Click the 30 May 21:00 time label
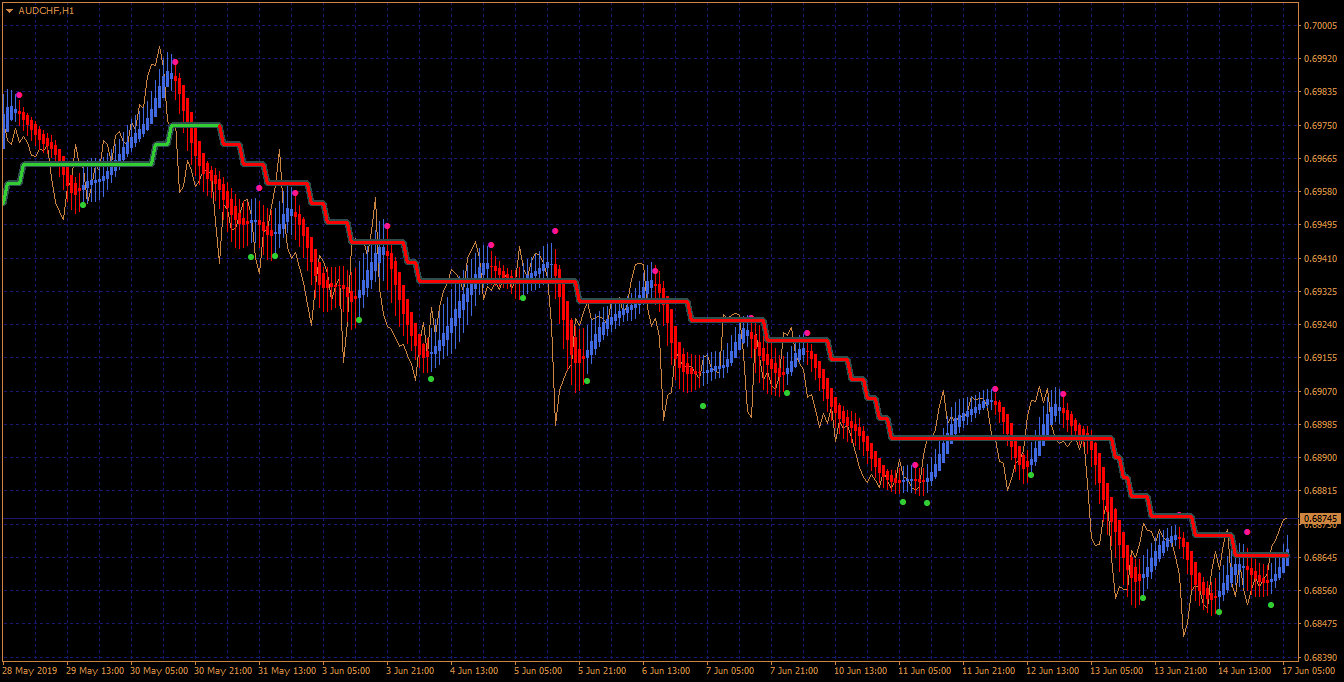 (x=224, y=671)
